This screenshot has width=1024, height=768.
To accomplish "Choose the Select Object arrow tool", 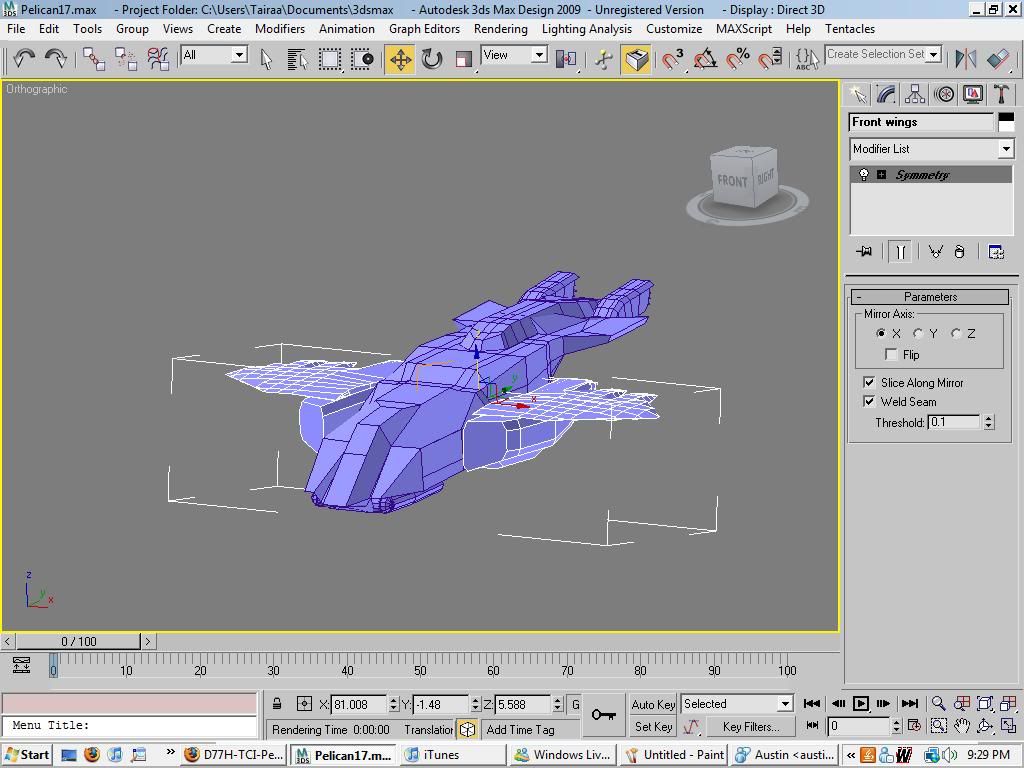I will coord(266,59).
